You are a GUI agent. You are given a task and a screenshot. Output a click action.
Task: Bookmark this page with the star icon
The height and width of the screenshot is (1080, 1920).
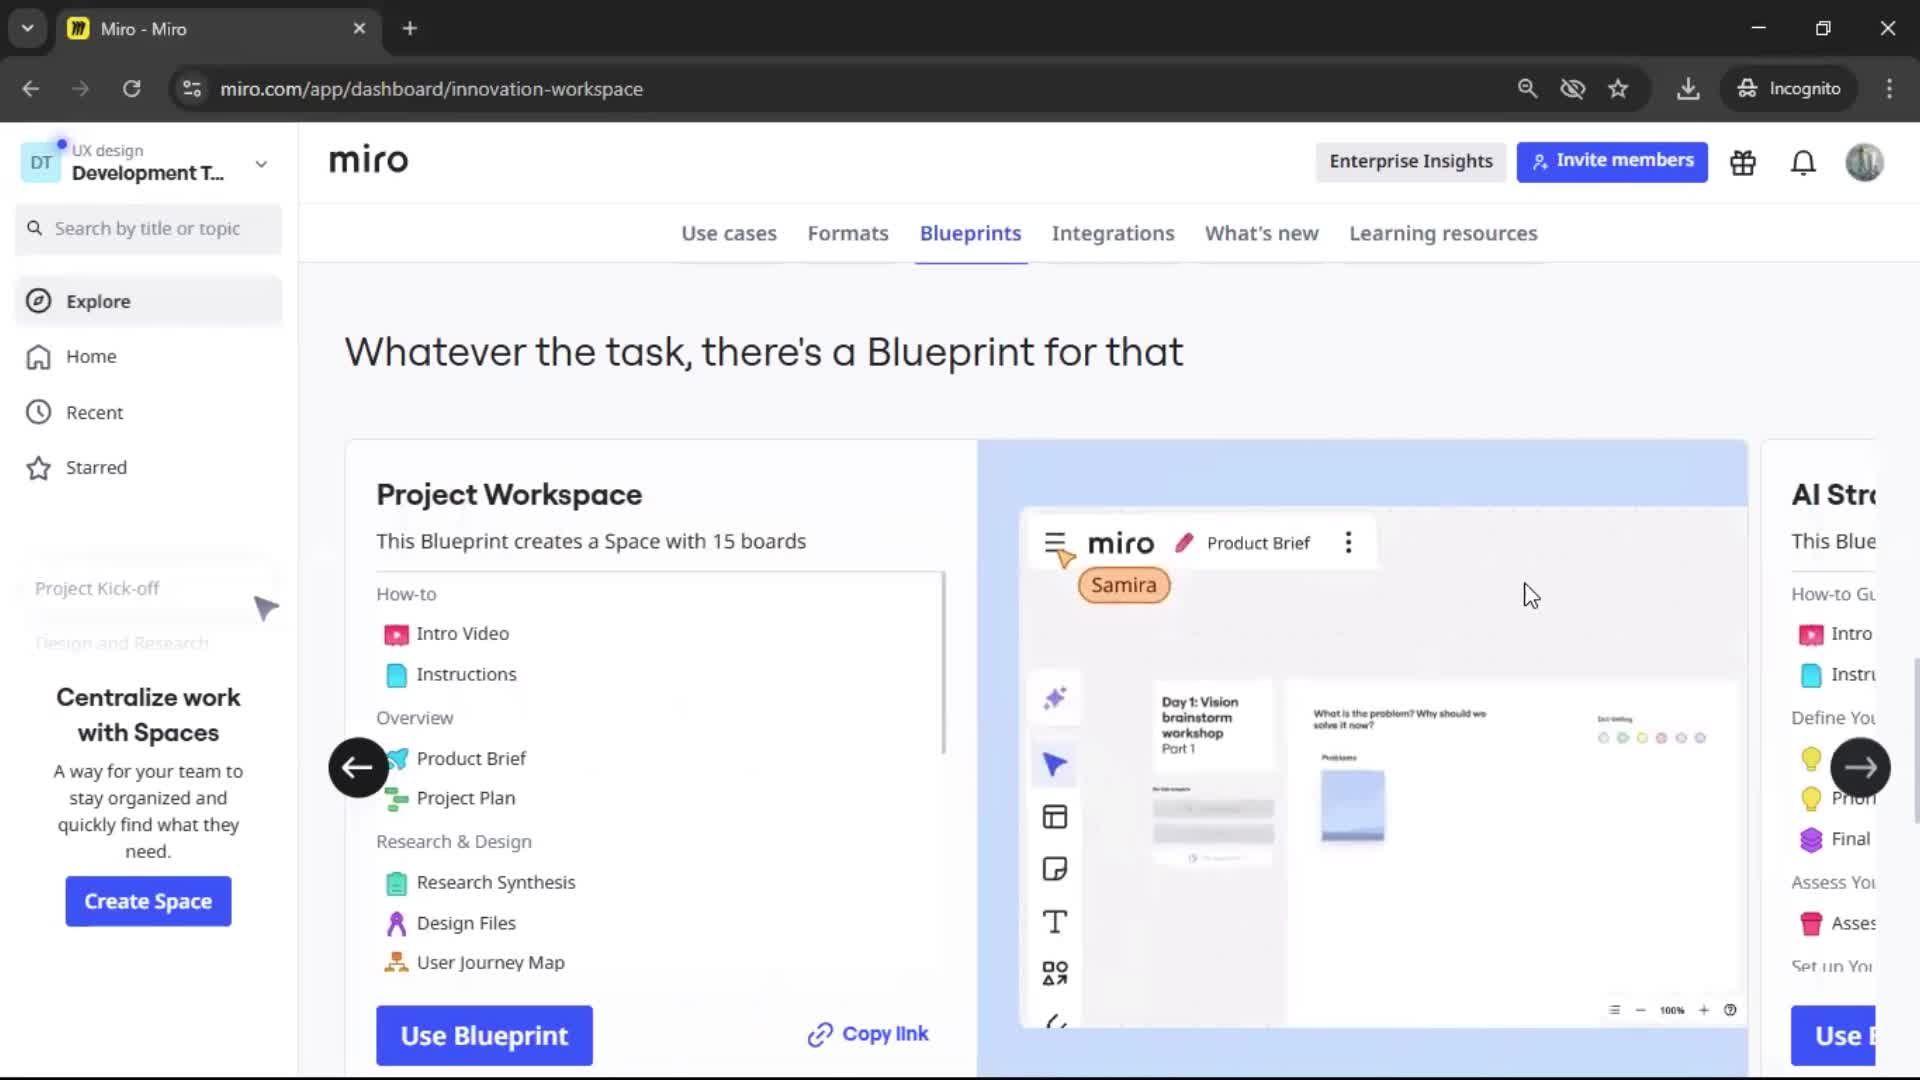tap(1618, 89)
